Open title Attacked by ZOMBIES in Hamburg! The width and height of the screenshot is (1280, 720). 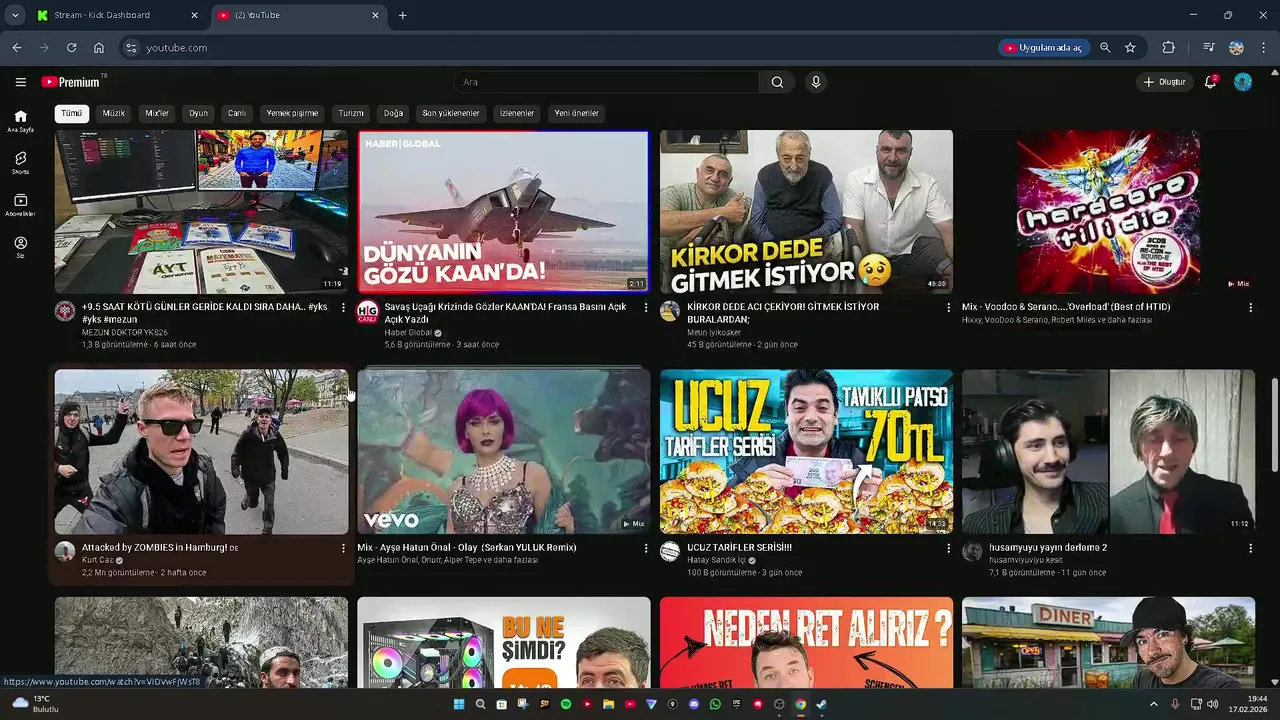click(154, 548)
